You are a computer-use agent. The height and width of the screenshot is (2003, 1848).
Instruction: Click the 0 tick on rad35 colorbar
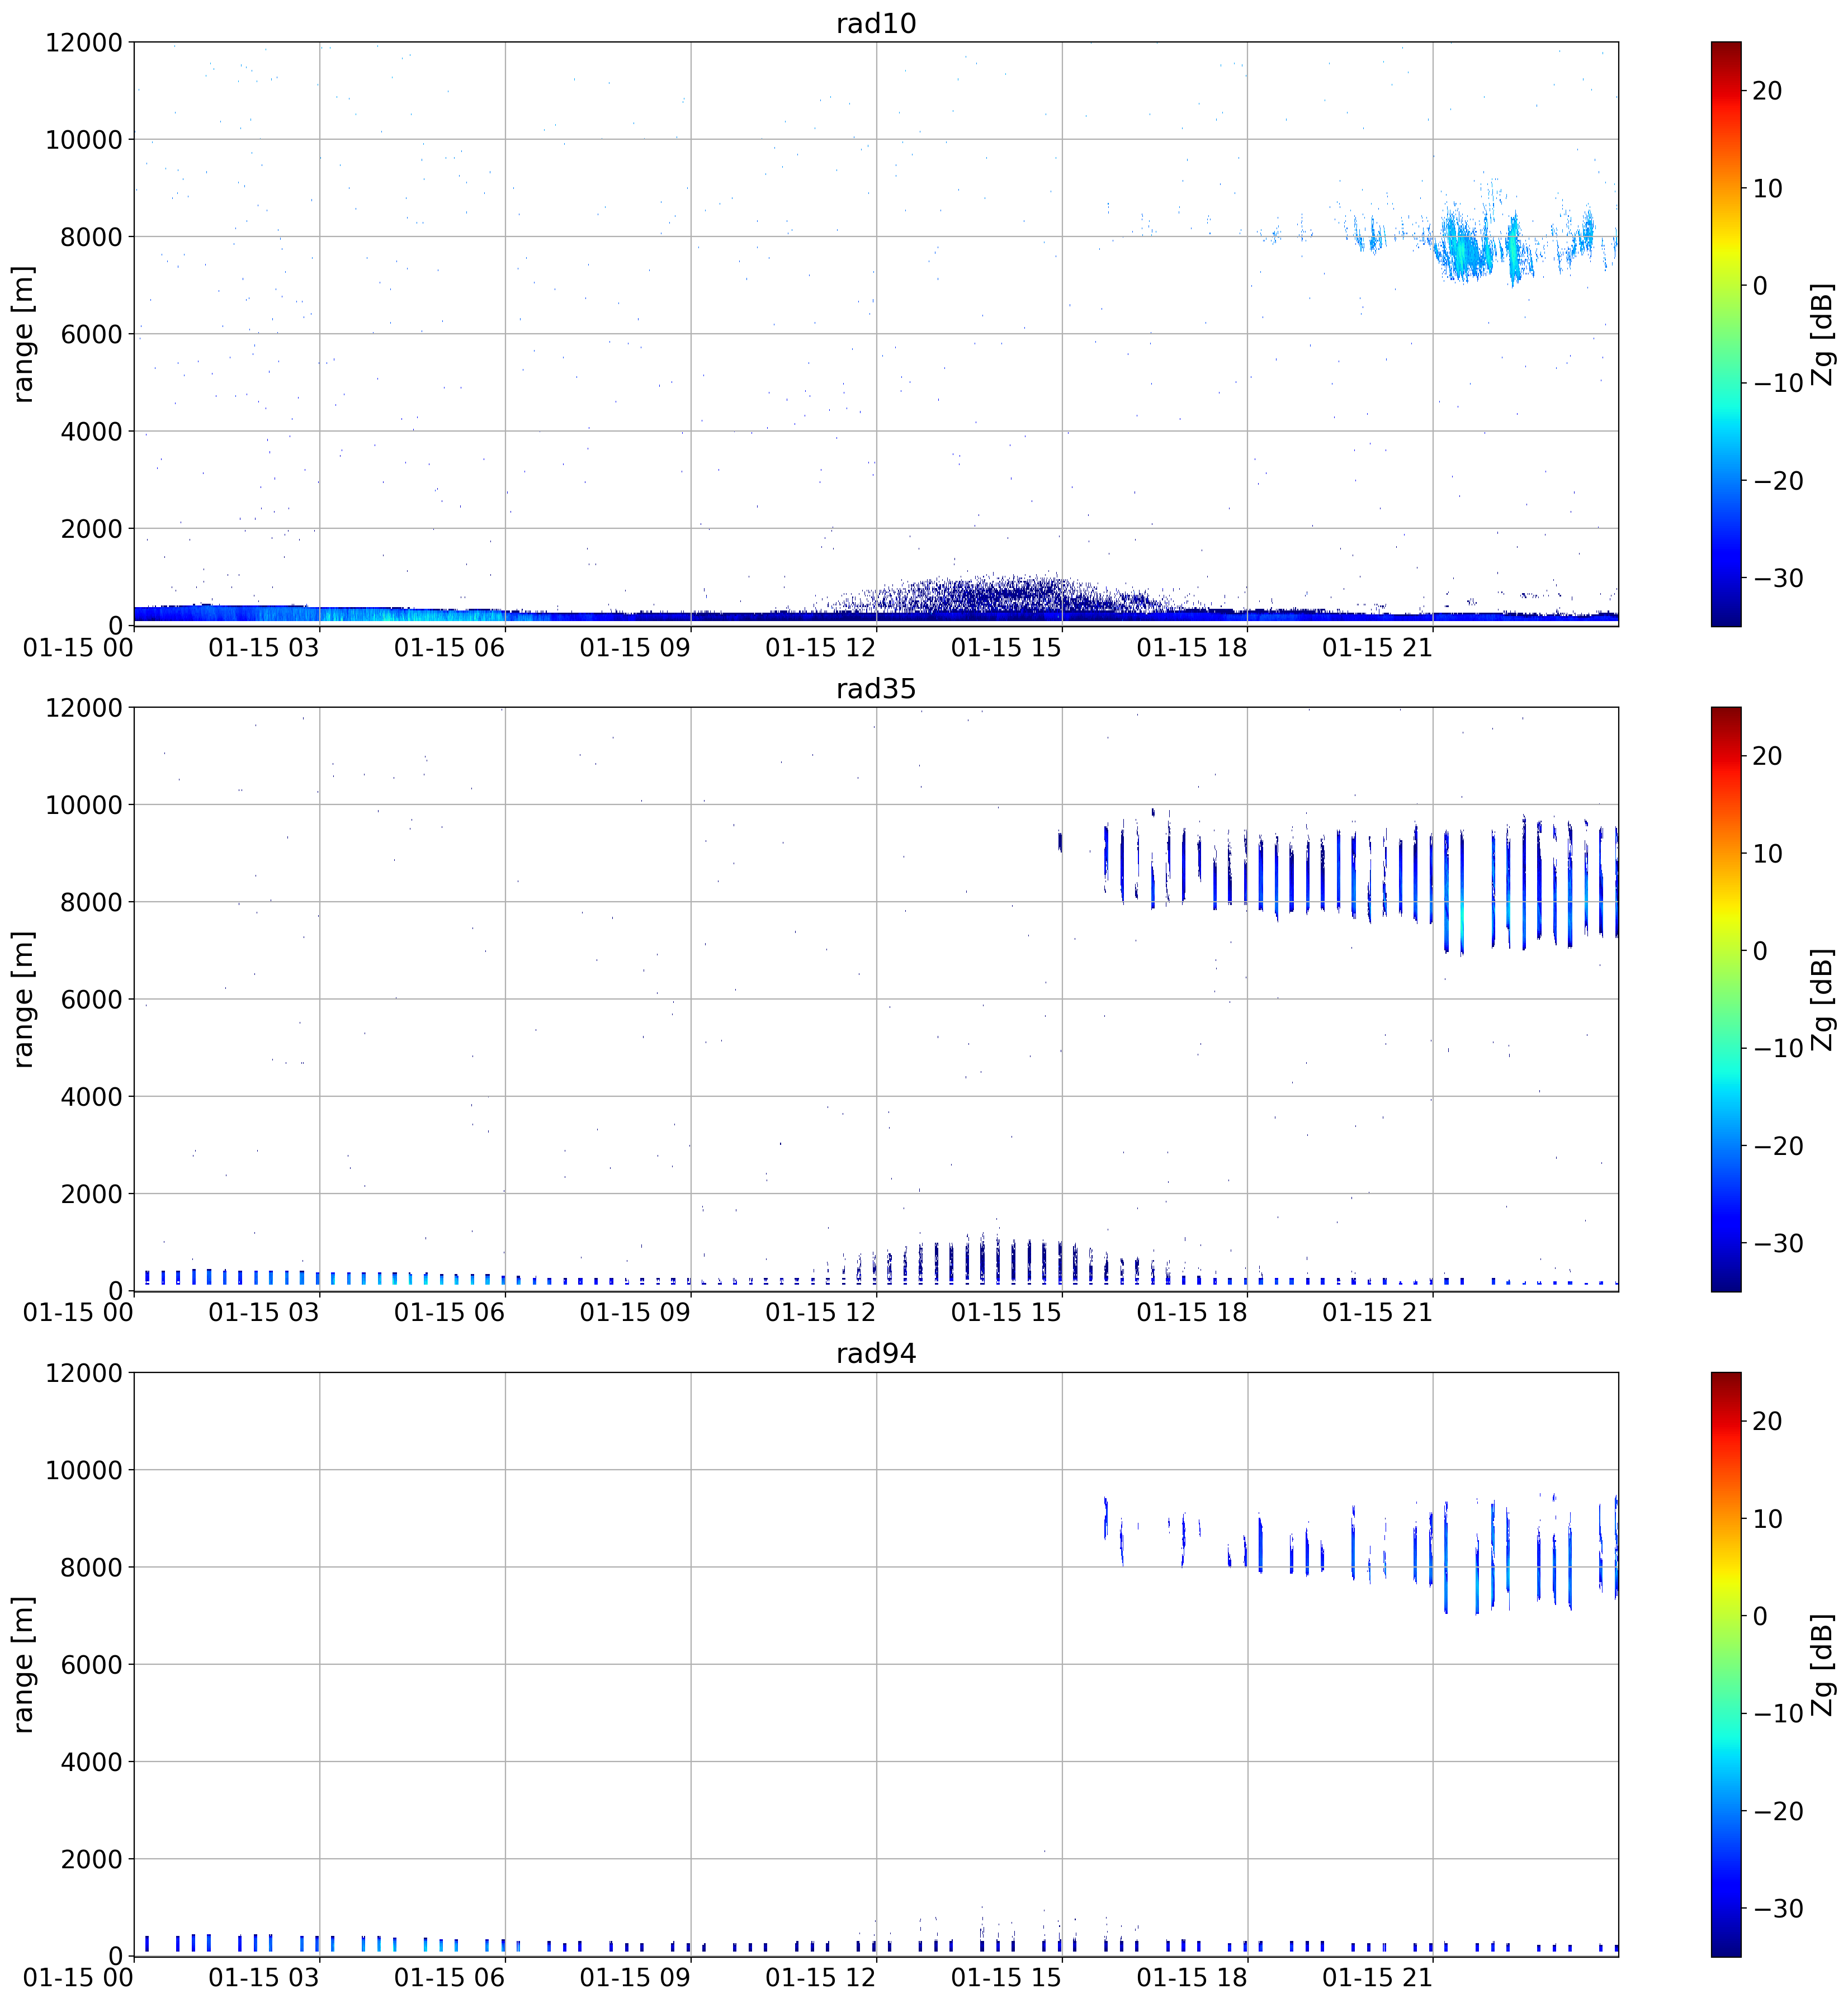click(x=1760, y=951)
